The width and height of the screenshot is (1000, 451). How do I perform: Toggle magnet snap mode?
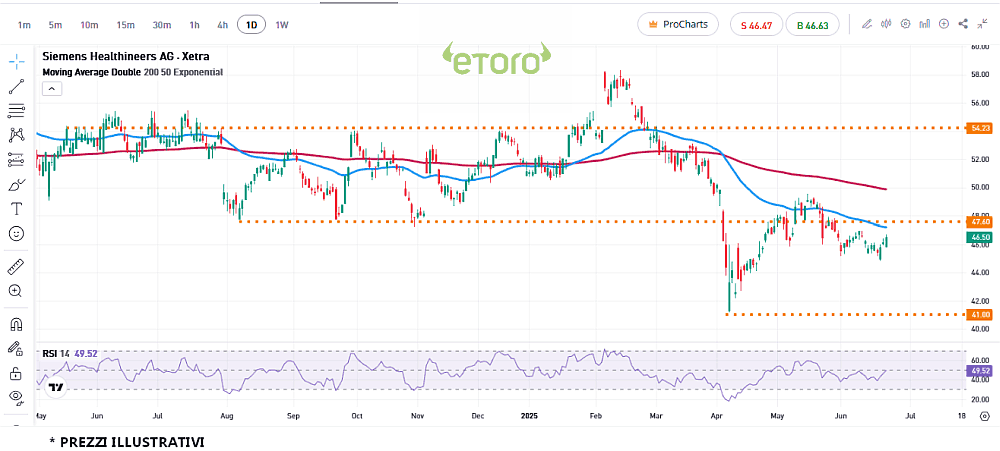click(x=16, y=325)
